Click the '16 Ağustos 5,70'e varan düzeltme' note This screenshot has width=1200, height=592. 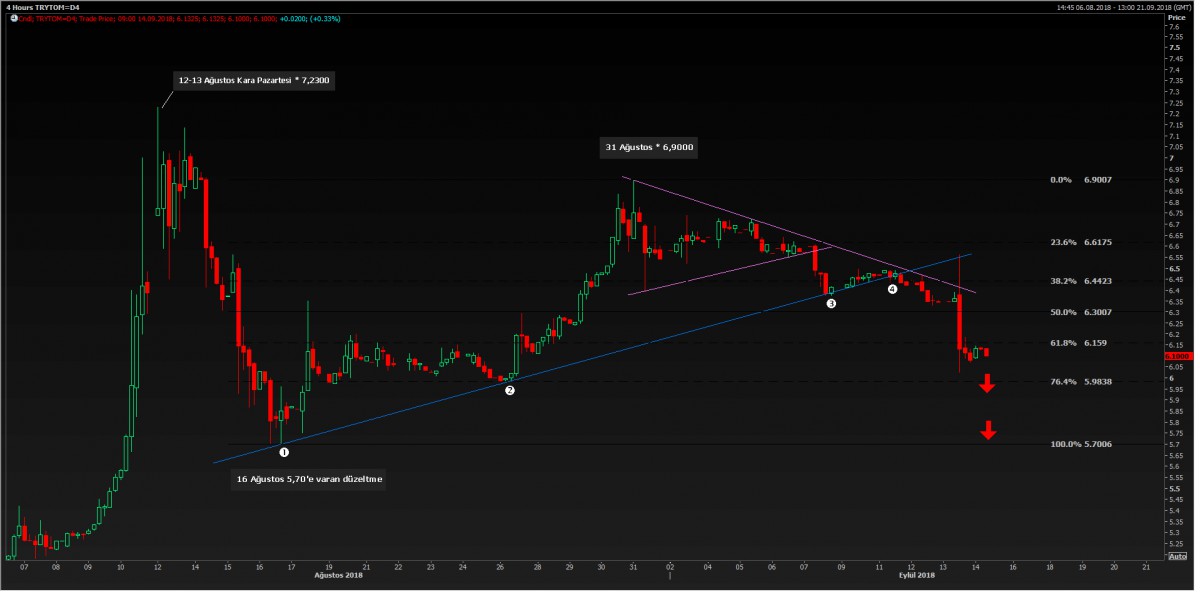click(309, 479)
